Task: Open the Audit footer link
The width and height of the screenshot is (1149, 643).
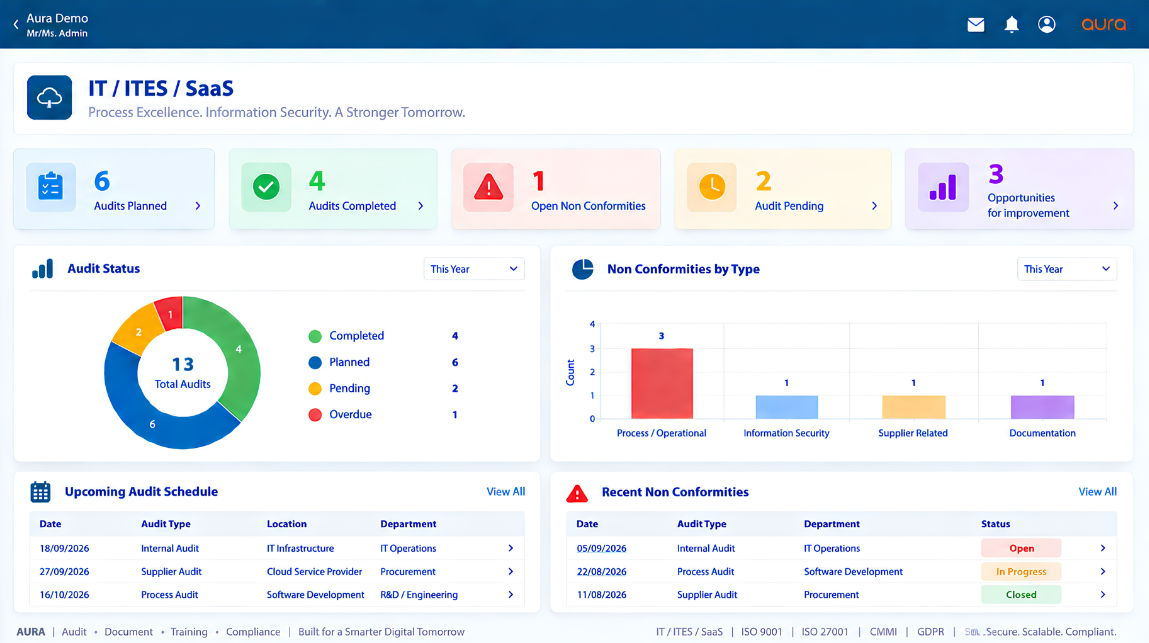Action: [74, 632]
